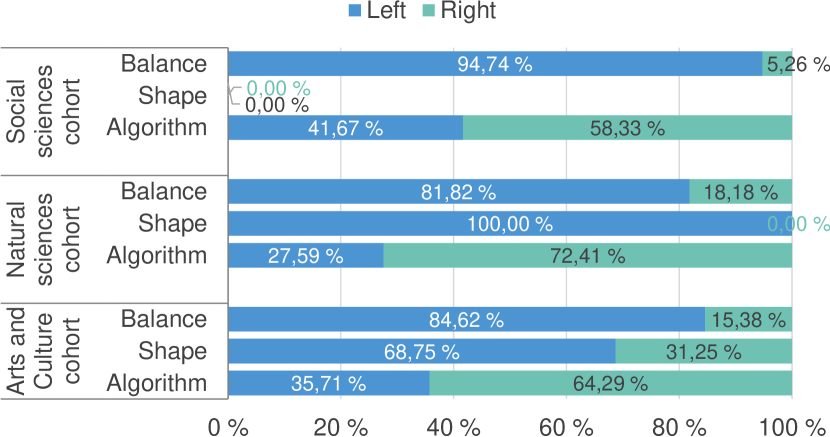Click the 27,59 % Left bar segment
This screenshot has height=437, width=830.
click(306, 256)
